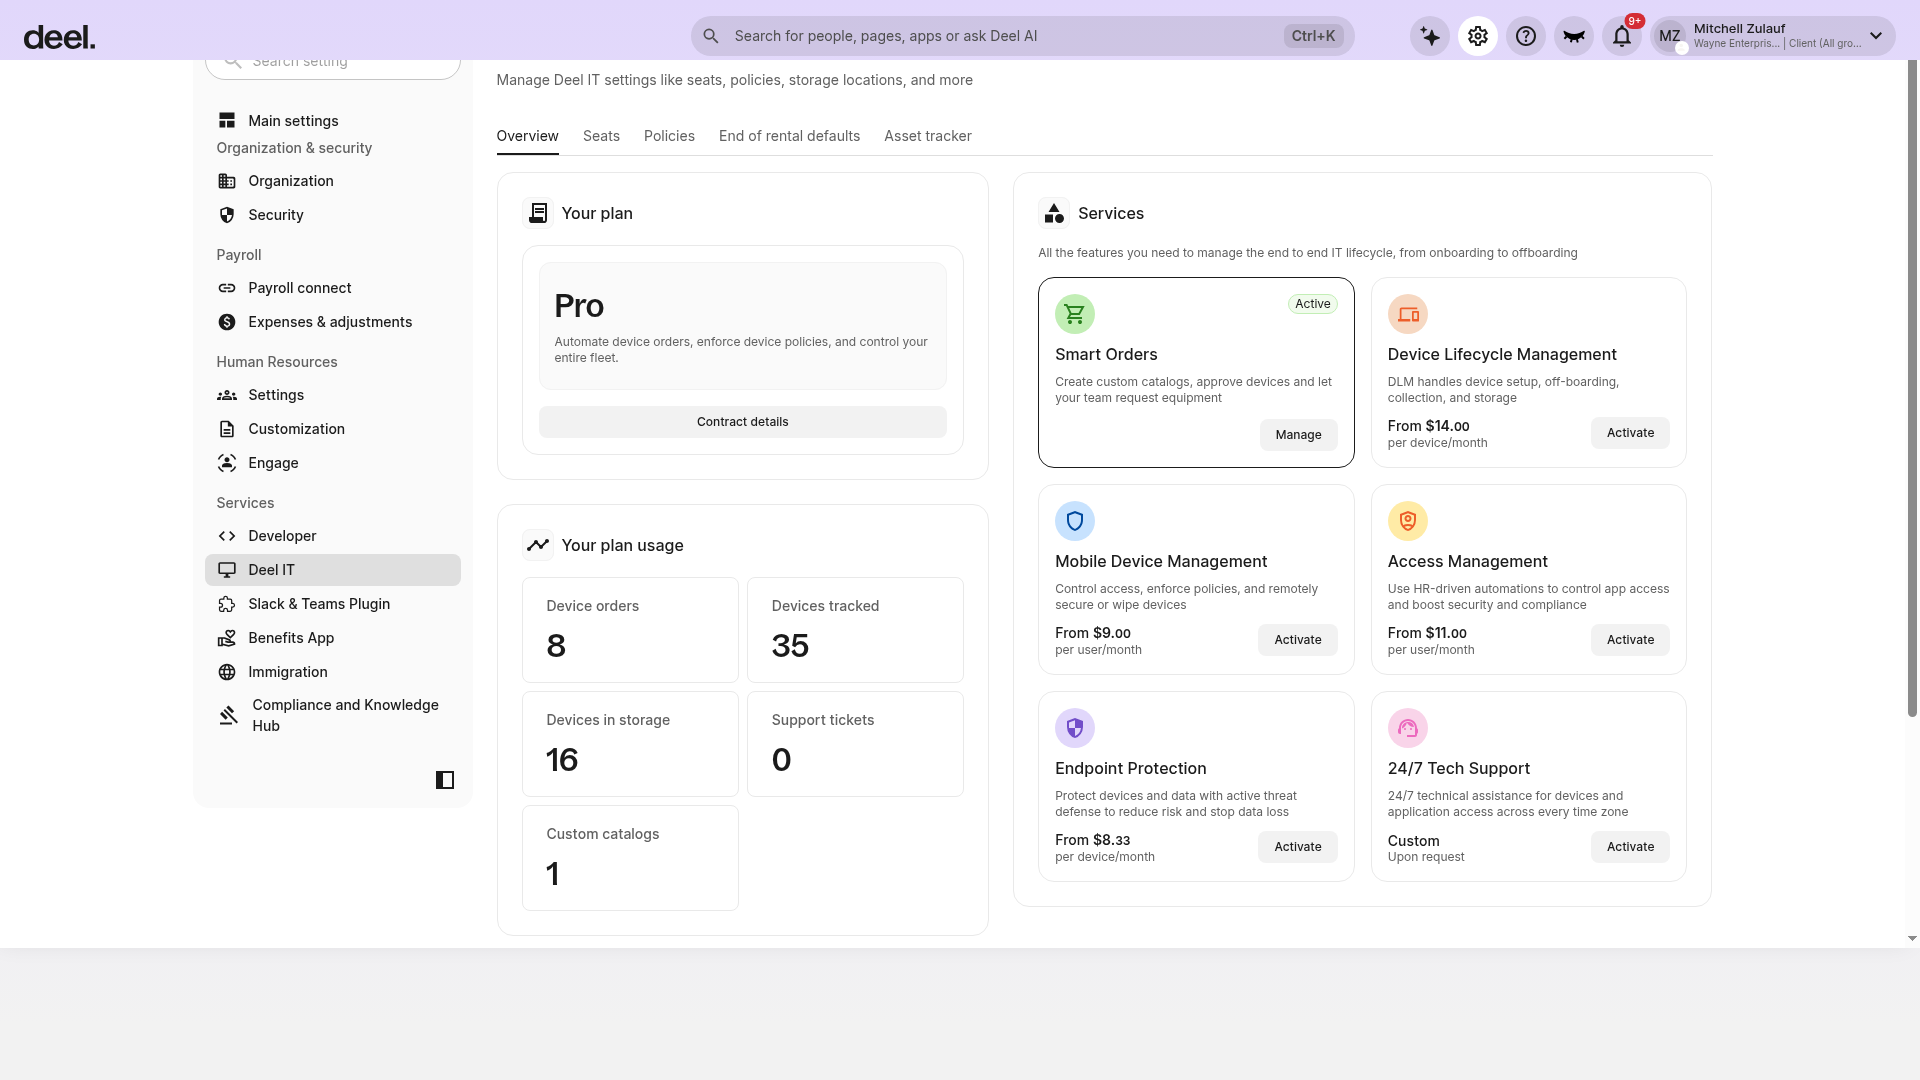The image size is (1920, 1080).
Task: Open Deel AI sparkle assistant
Action: point(1430,36)
